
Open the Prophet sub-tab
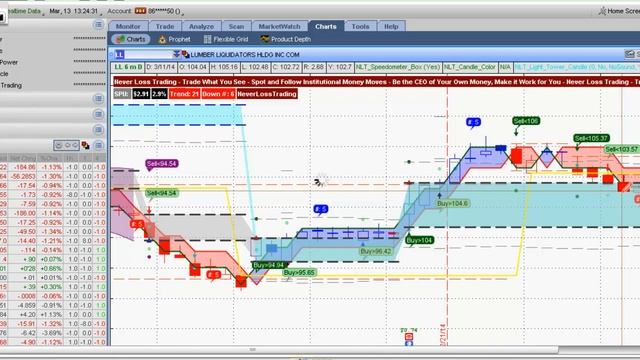click(174, 39)
